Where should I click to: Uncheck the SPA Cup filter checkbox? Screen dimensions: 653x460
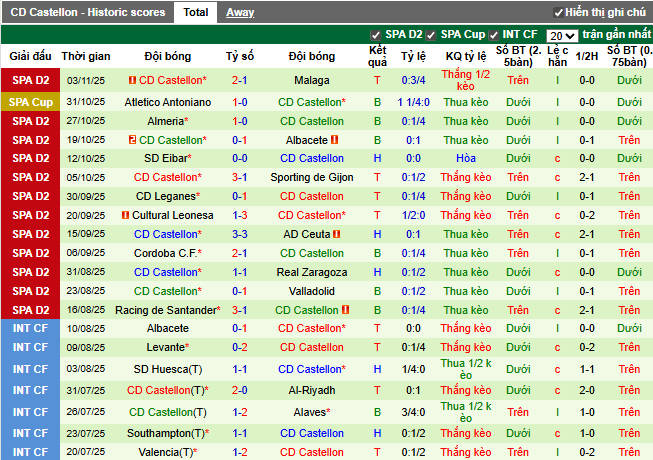pyautogui.click(x=431, y=35)
